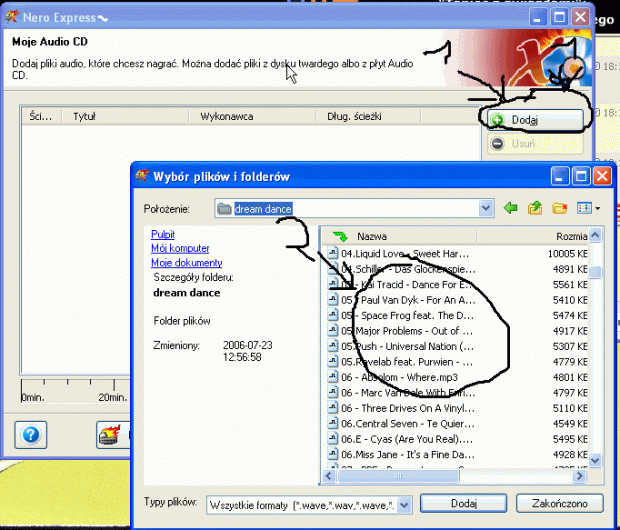Click audio file icon of 04.Liquid Love

point(333,254)
